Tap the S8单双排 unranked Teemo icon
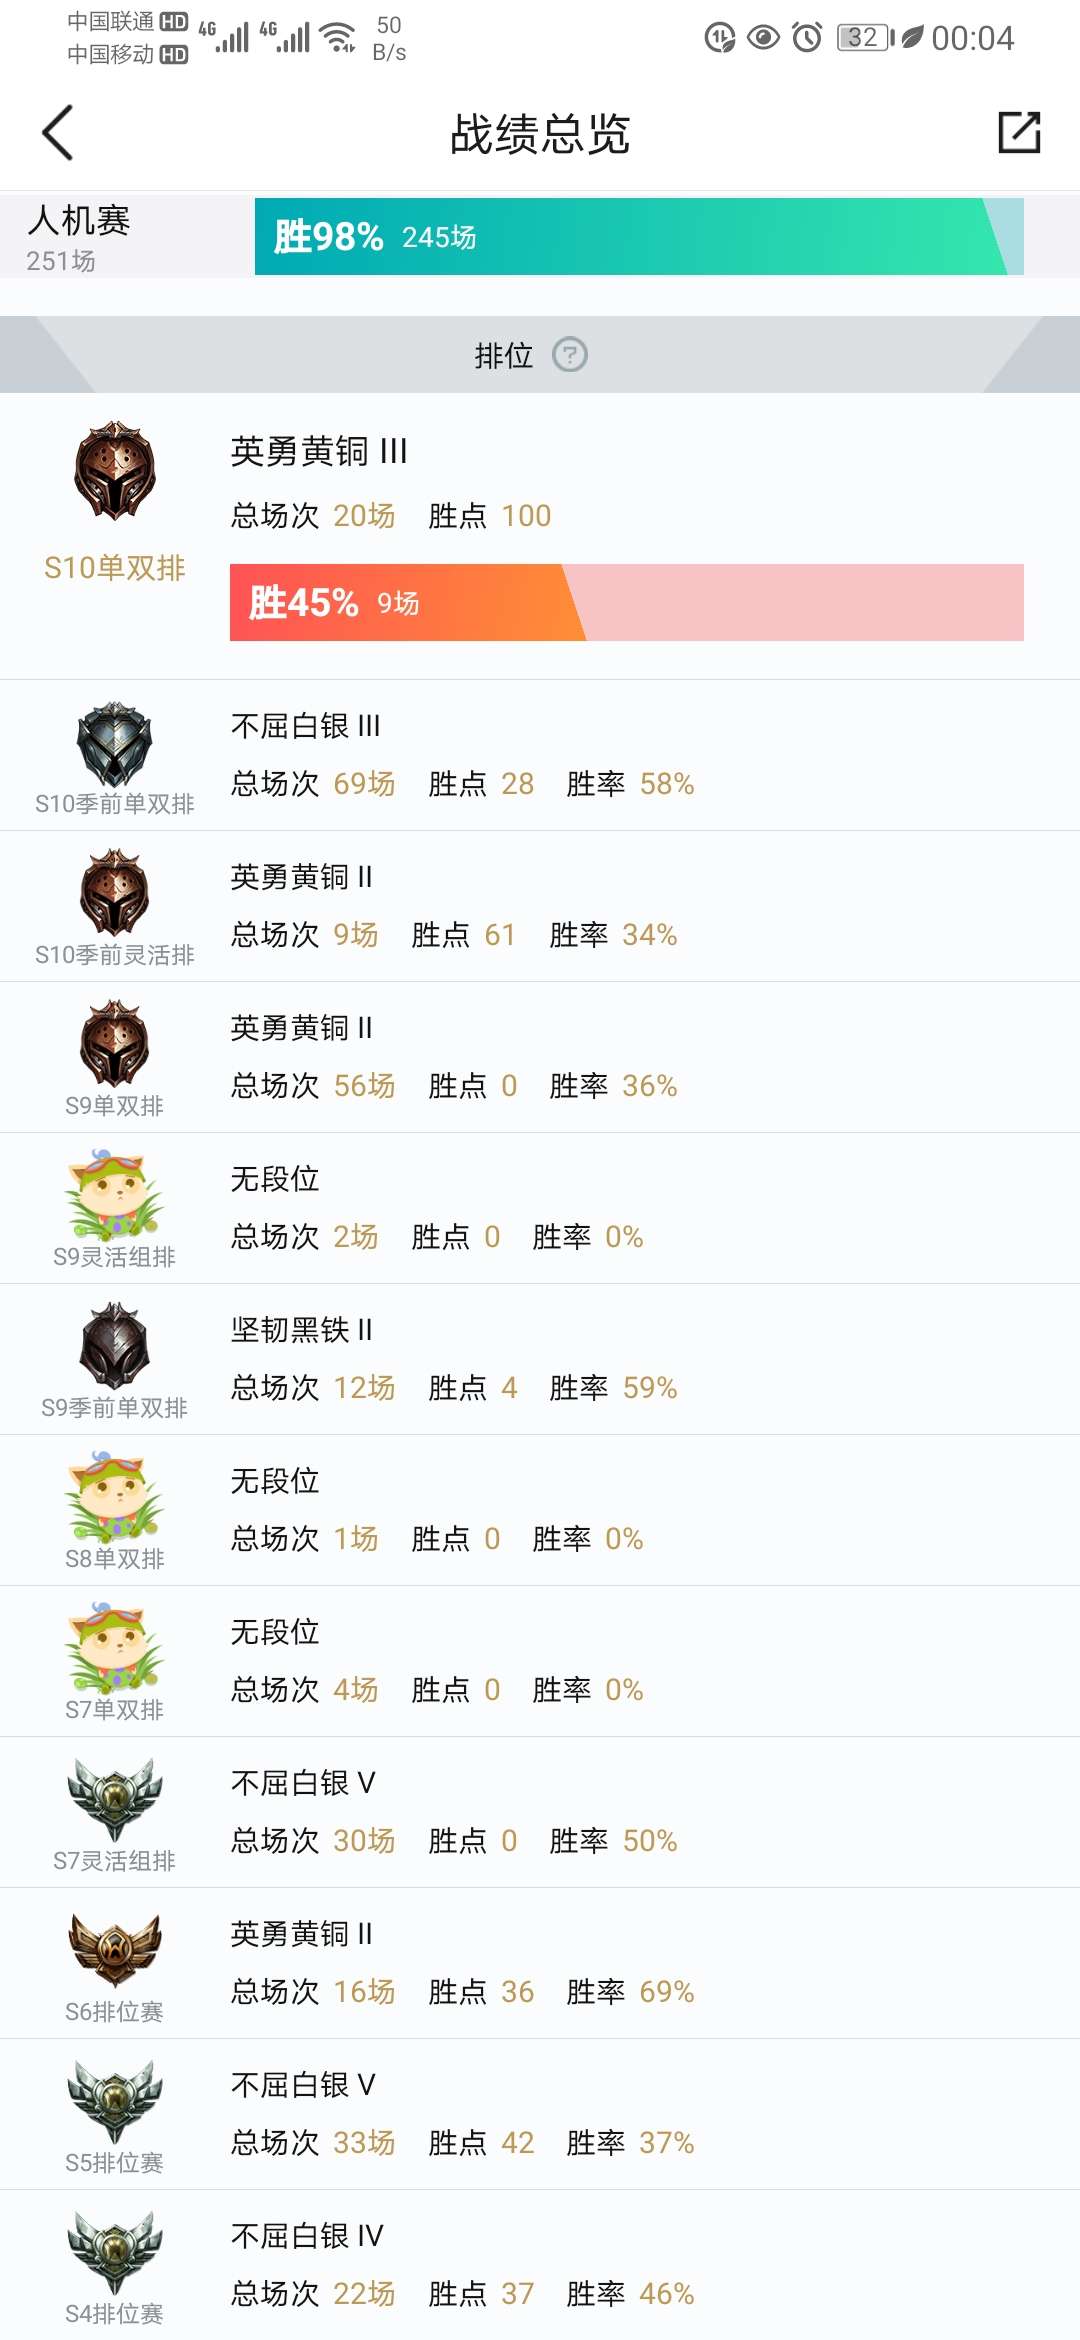The height and width of the screenshot is (2340, 1080). pyautogui.click(x=115, y=1497)
